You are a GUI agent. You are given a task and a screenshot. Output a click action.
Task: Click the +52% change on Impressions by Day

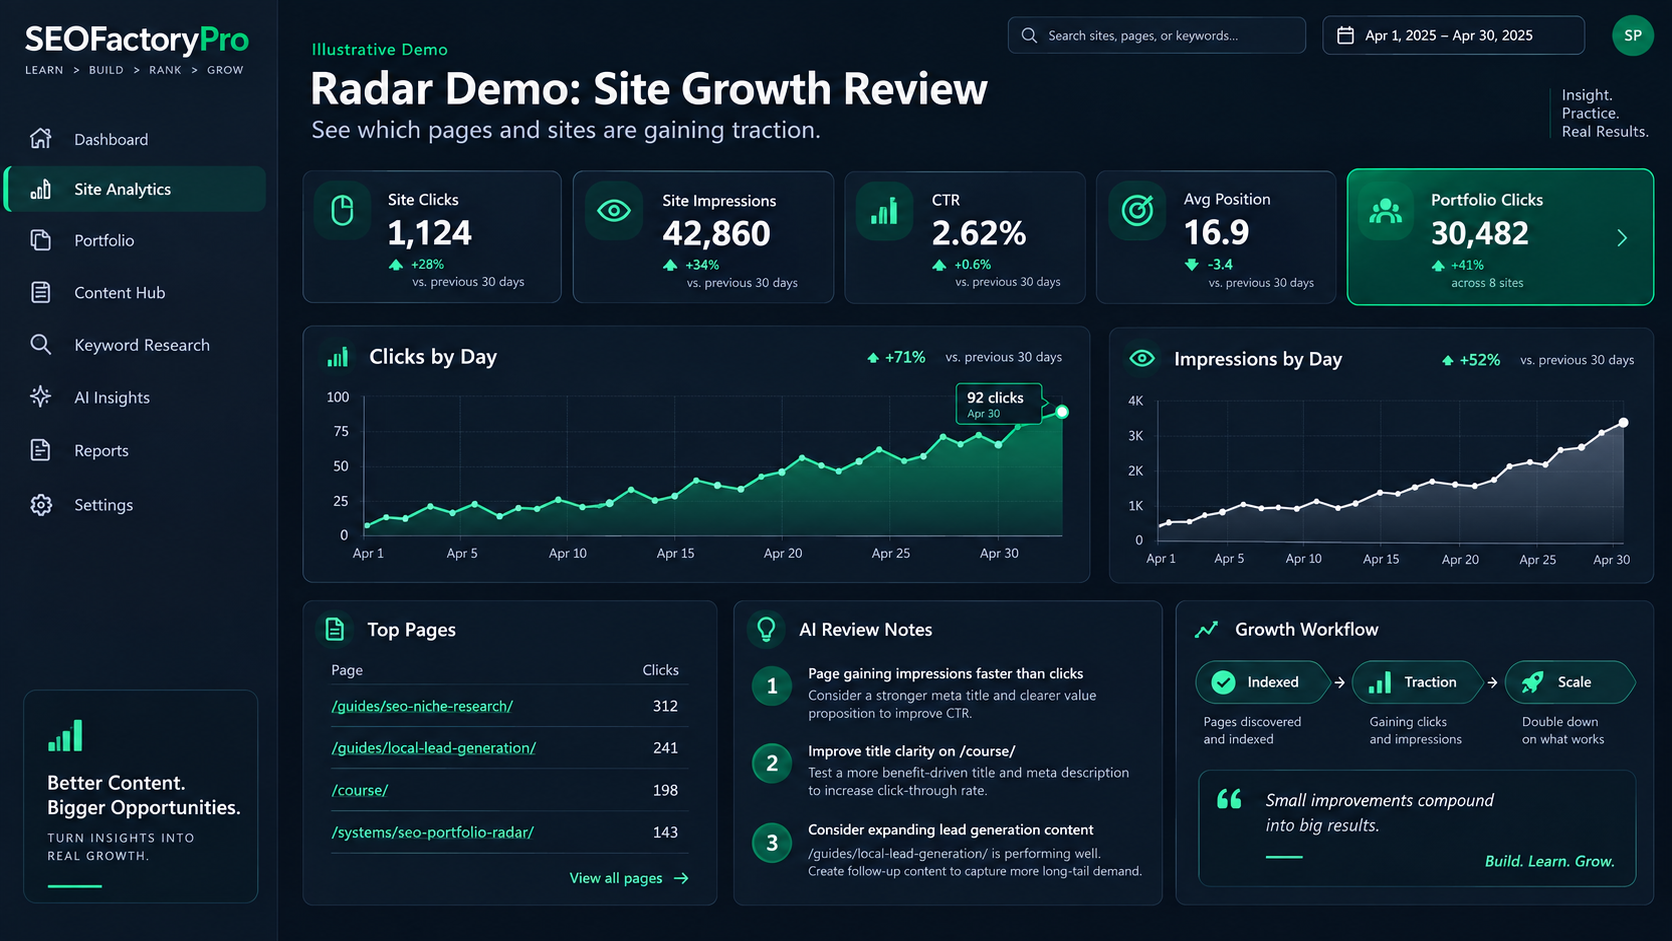[1471, 360]
